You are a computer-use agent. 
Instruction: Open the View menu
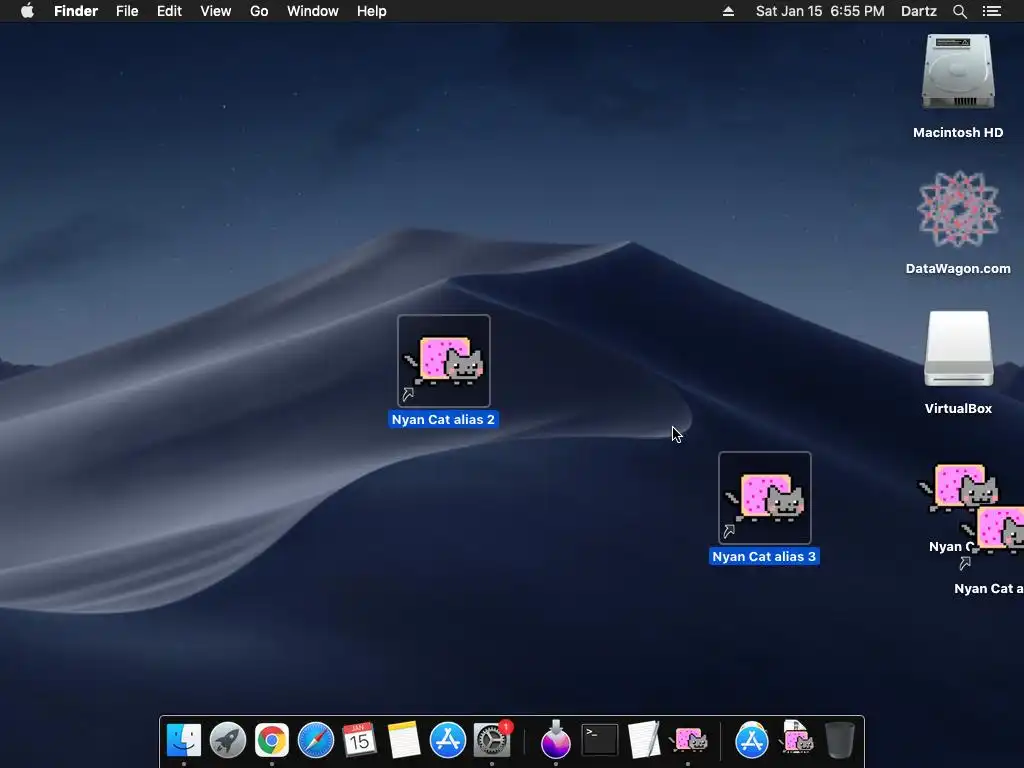click(216, 11)
